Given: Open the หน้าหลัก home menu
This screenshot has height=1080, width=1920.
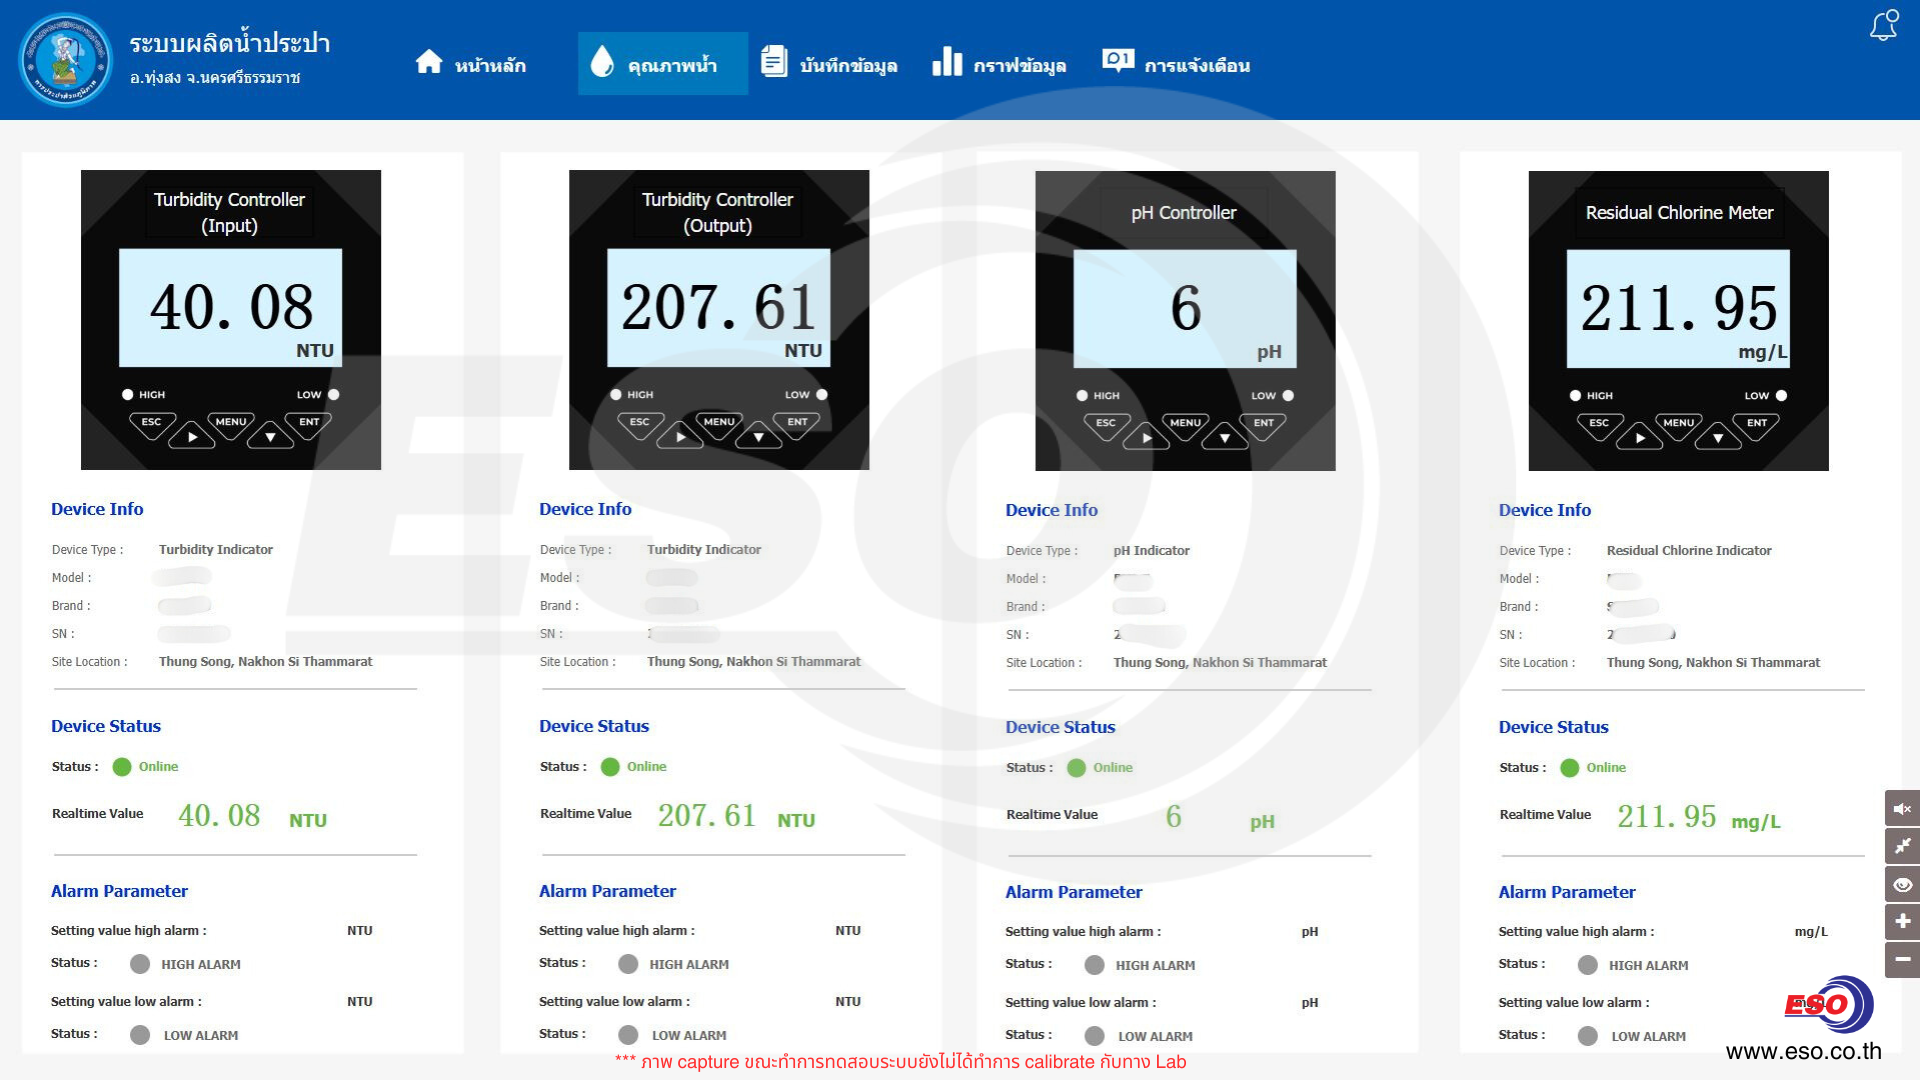Looking at the screenshot, I should tap(471, 64).
